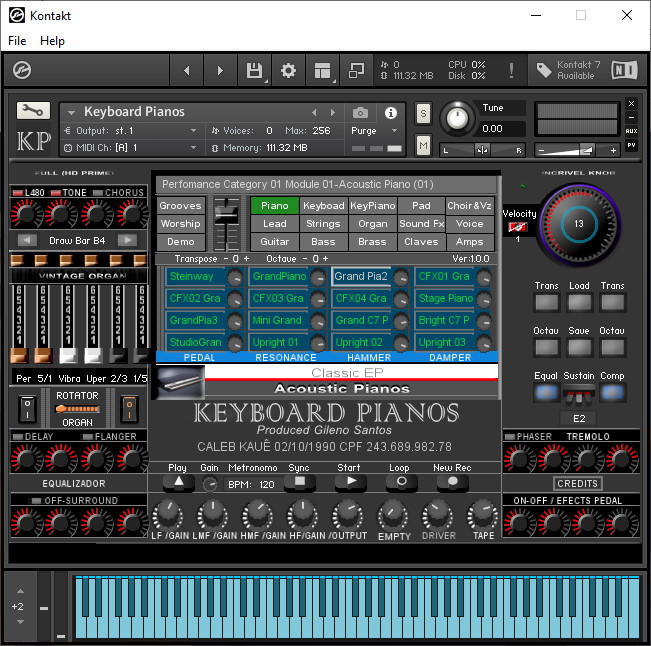Take a snapshot with camera icon
This screenshot has height=646, width=651.
[360, 113]
